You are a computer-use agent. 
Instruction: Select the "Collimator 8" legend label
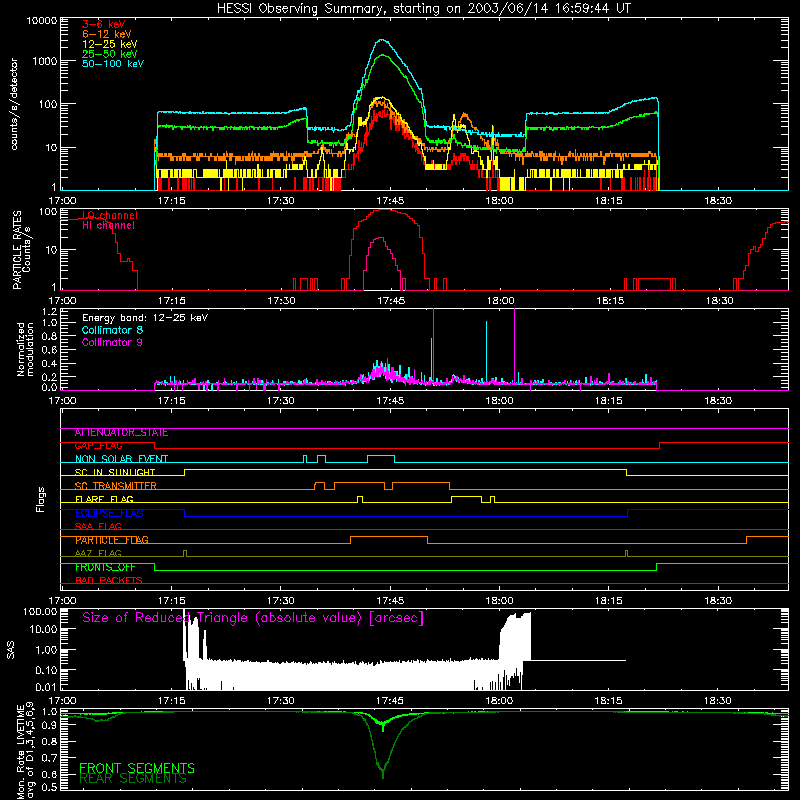coord(112,330)
